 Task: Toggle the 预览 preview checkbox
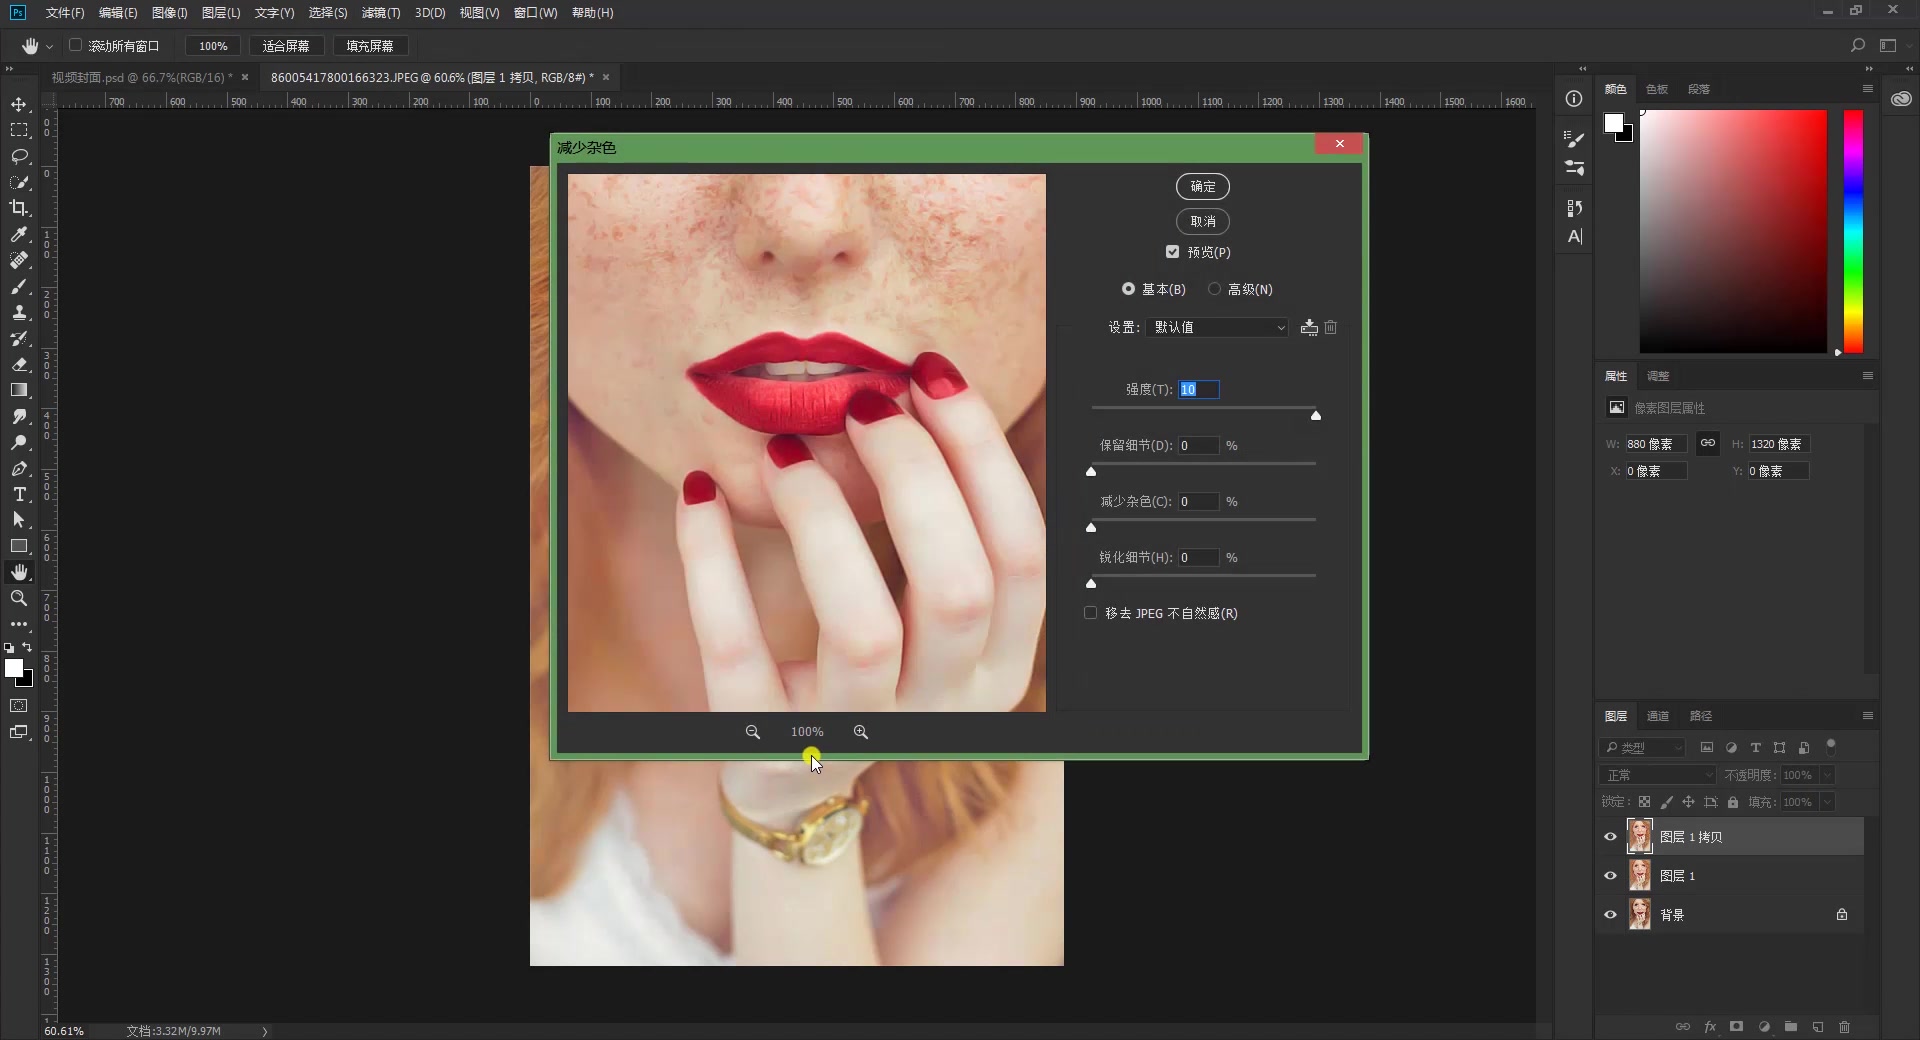[1173, 252]
